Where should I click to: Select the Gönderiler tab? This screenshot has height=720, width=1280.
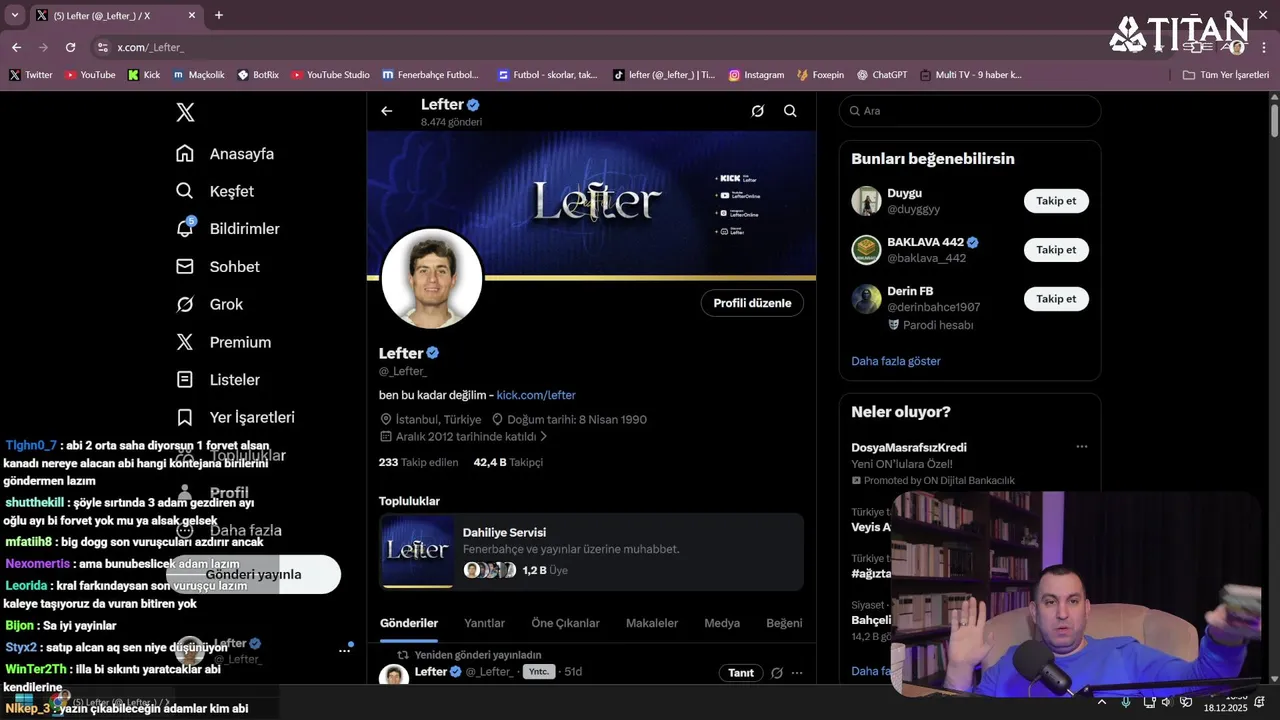(409, 623)
